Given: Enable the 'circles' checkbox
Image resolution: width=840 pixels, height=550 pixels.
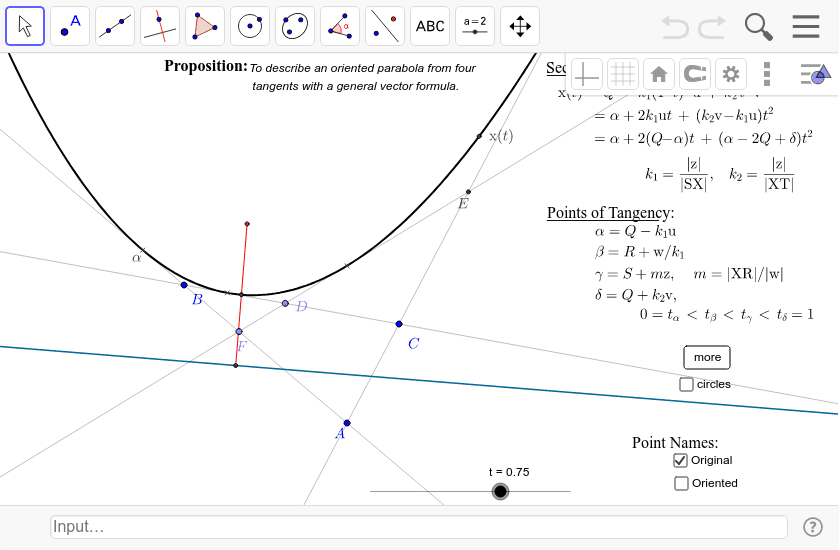Looking at the screenshot, I should click(x=686, y=385).
